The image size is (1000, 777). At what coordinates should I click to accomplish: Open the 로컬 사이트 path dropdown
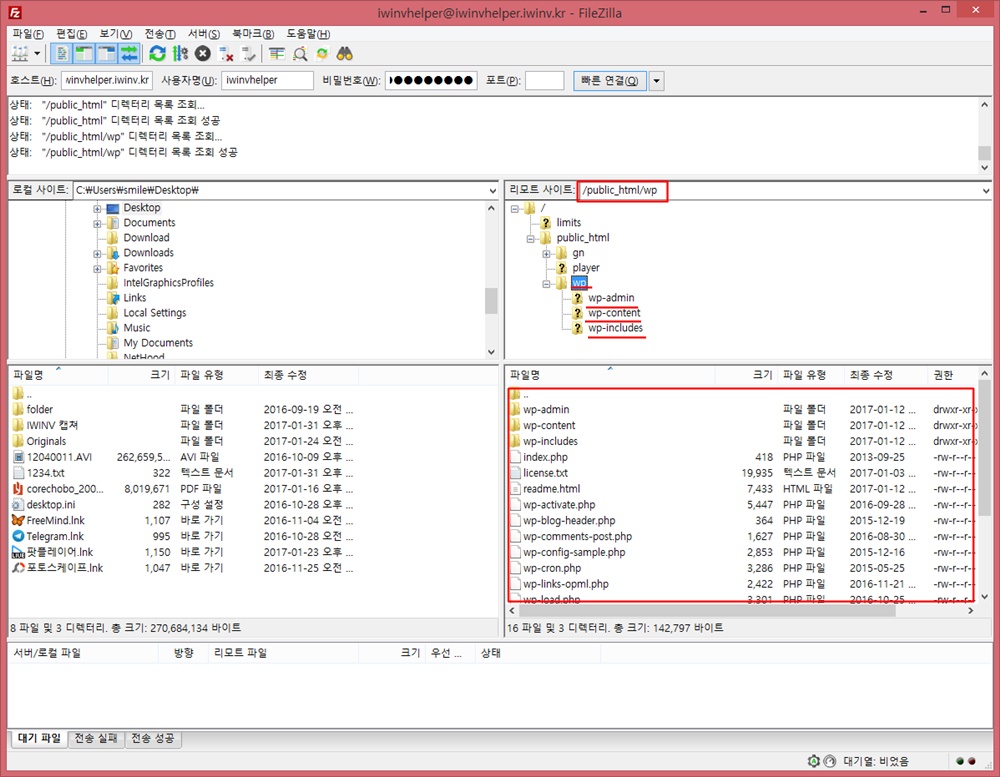(492, 190)
